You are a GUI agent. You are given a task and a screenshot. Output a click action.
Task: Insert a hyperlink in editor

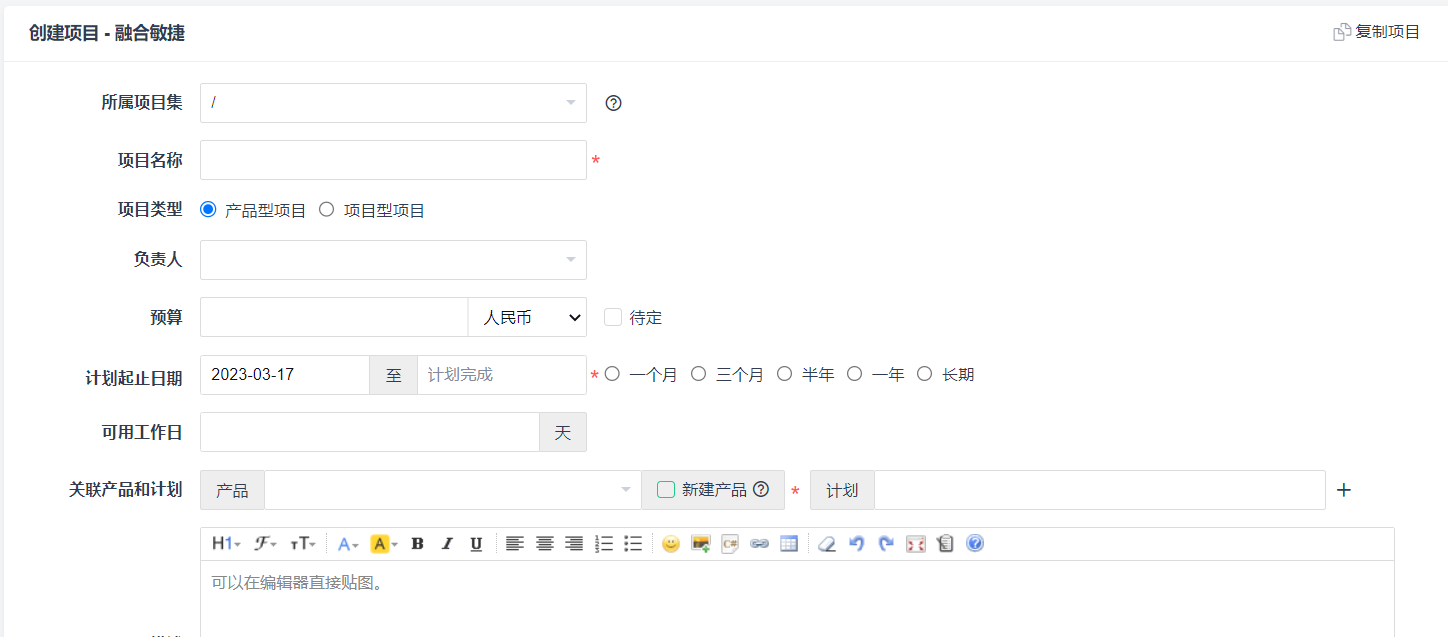click(x=759, y=544)
